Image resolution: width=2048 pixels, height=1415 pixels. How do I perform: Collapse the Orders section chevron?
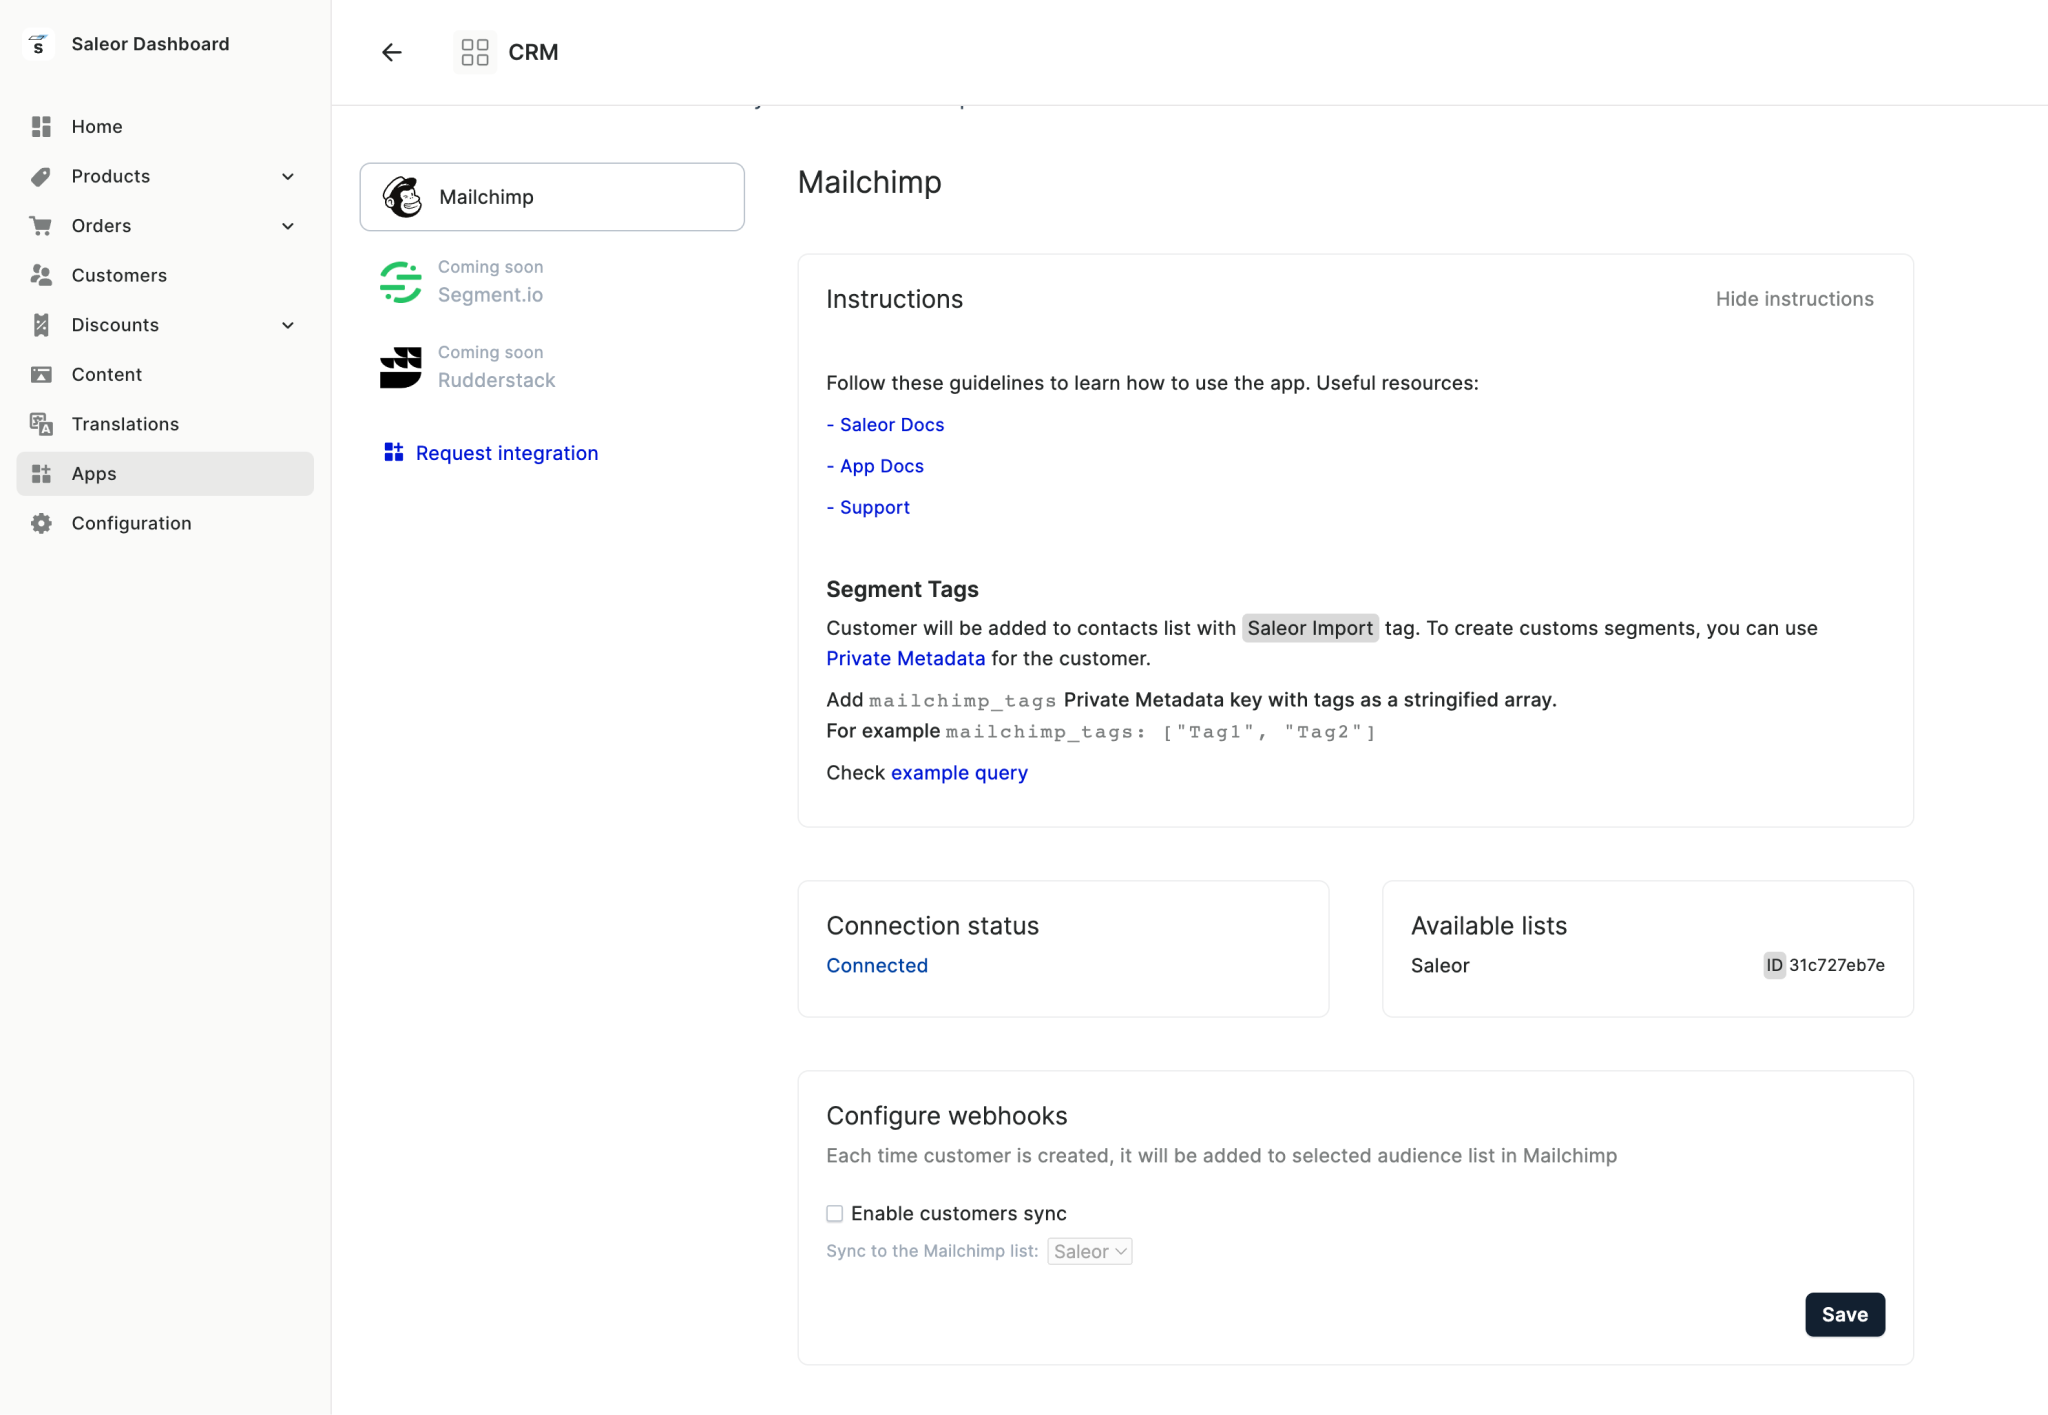point(288,225)
